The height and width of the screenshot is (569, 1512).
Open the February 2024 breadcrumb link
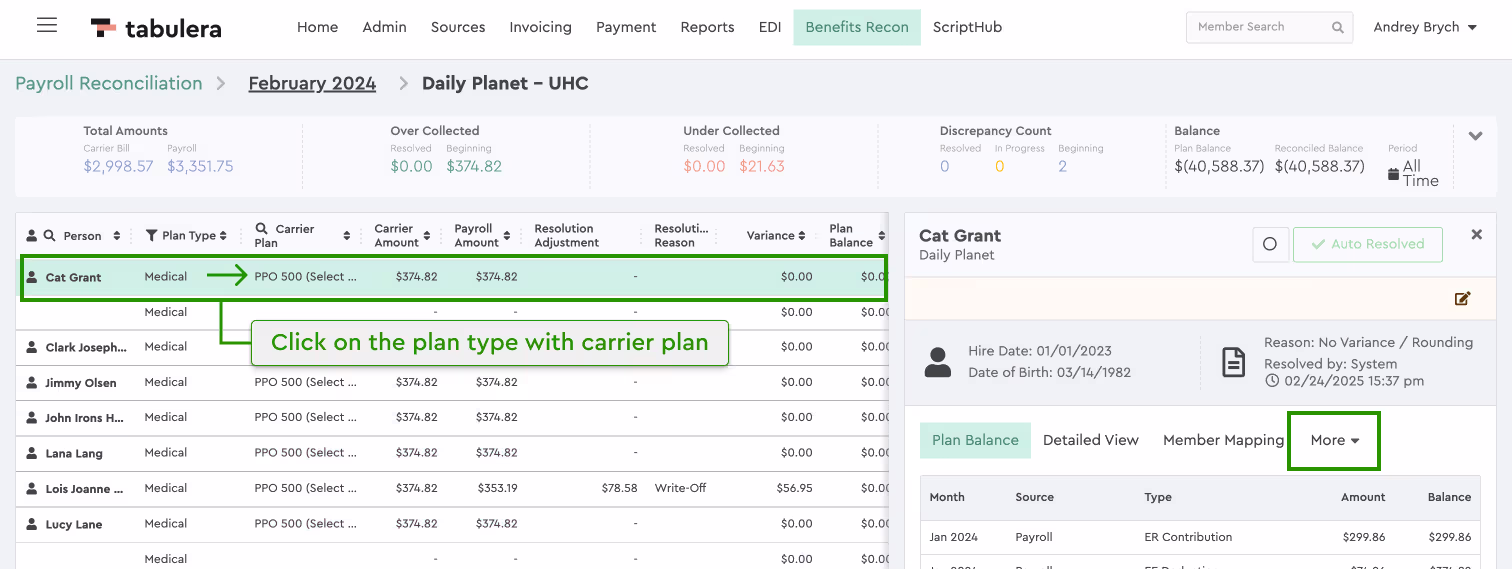click(312, 83)
